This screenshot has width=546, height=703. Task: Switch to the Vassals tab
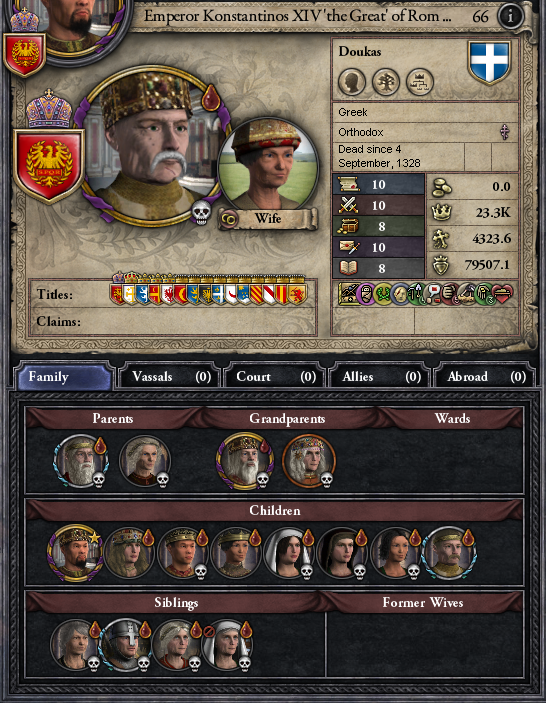(170, 377)
